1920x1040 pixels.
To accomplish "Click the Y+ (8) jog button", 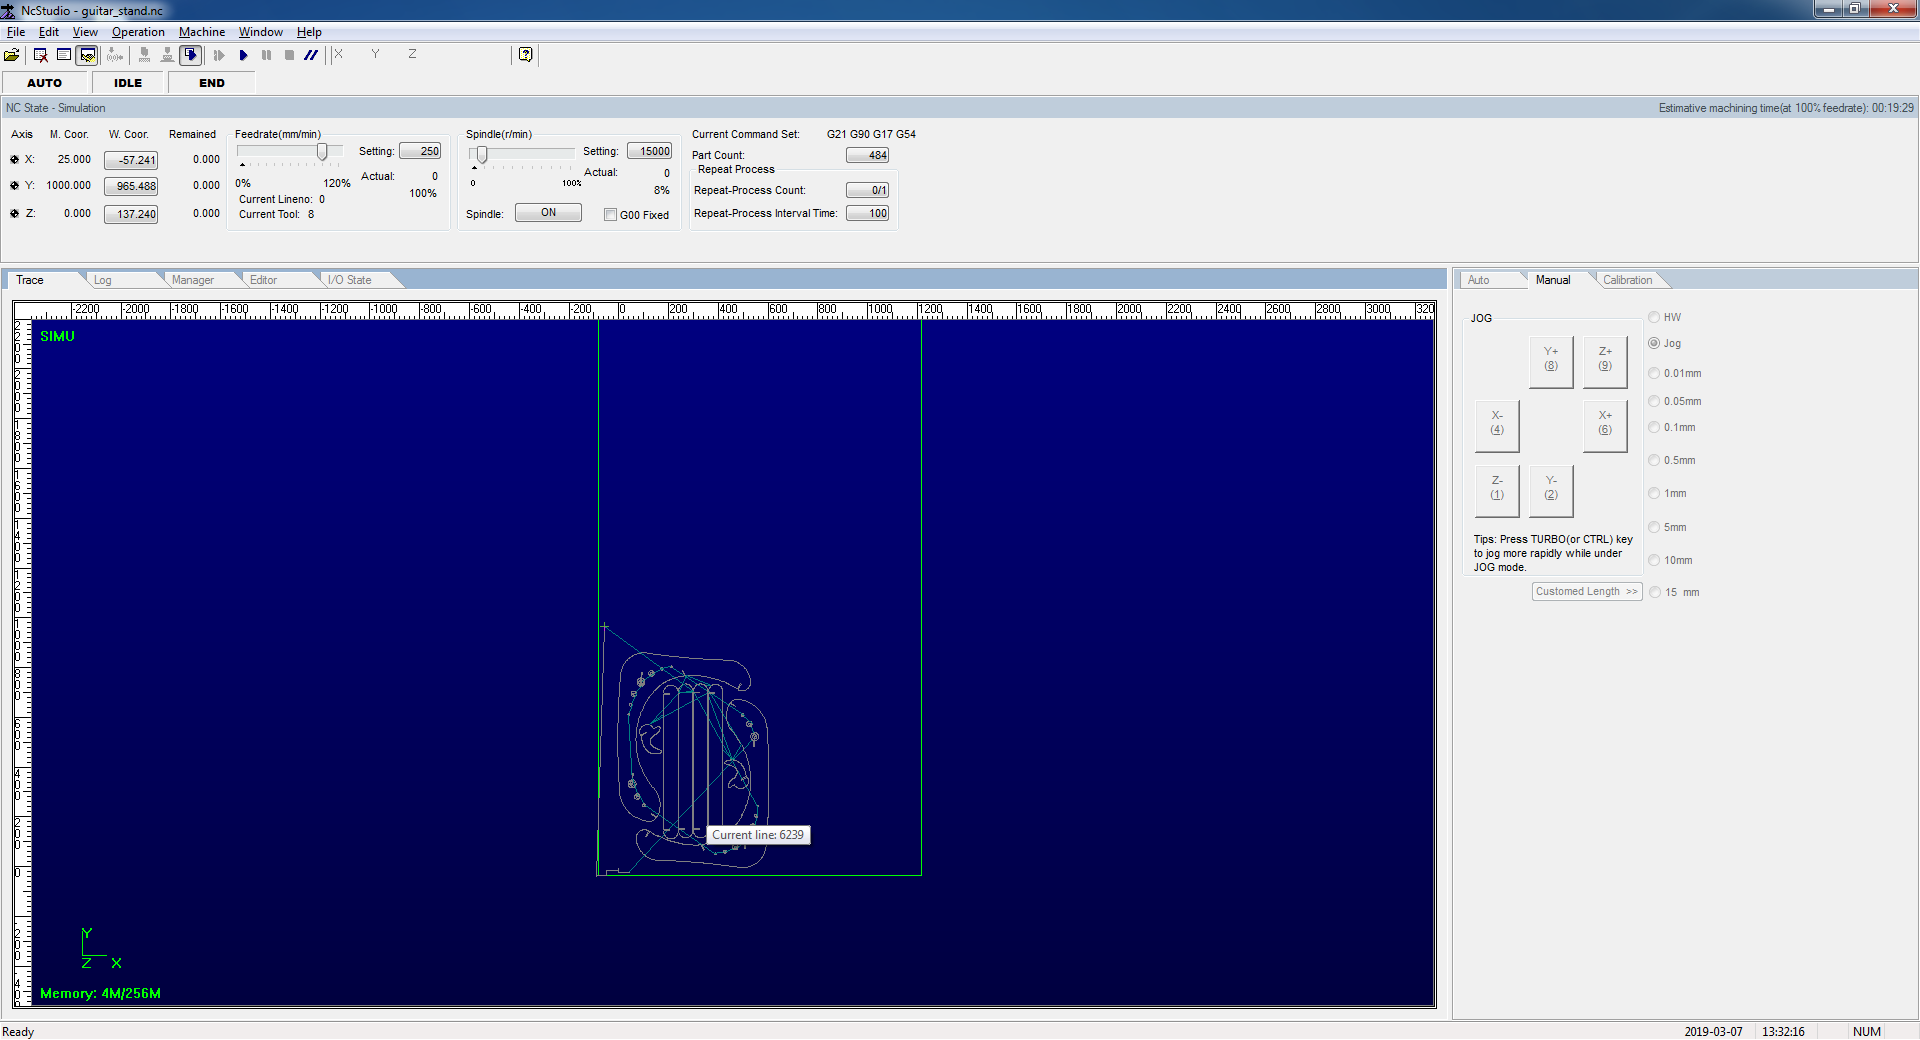I will [1551, 361].
